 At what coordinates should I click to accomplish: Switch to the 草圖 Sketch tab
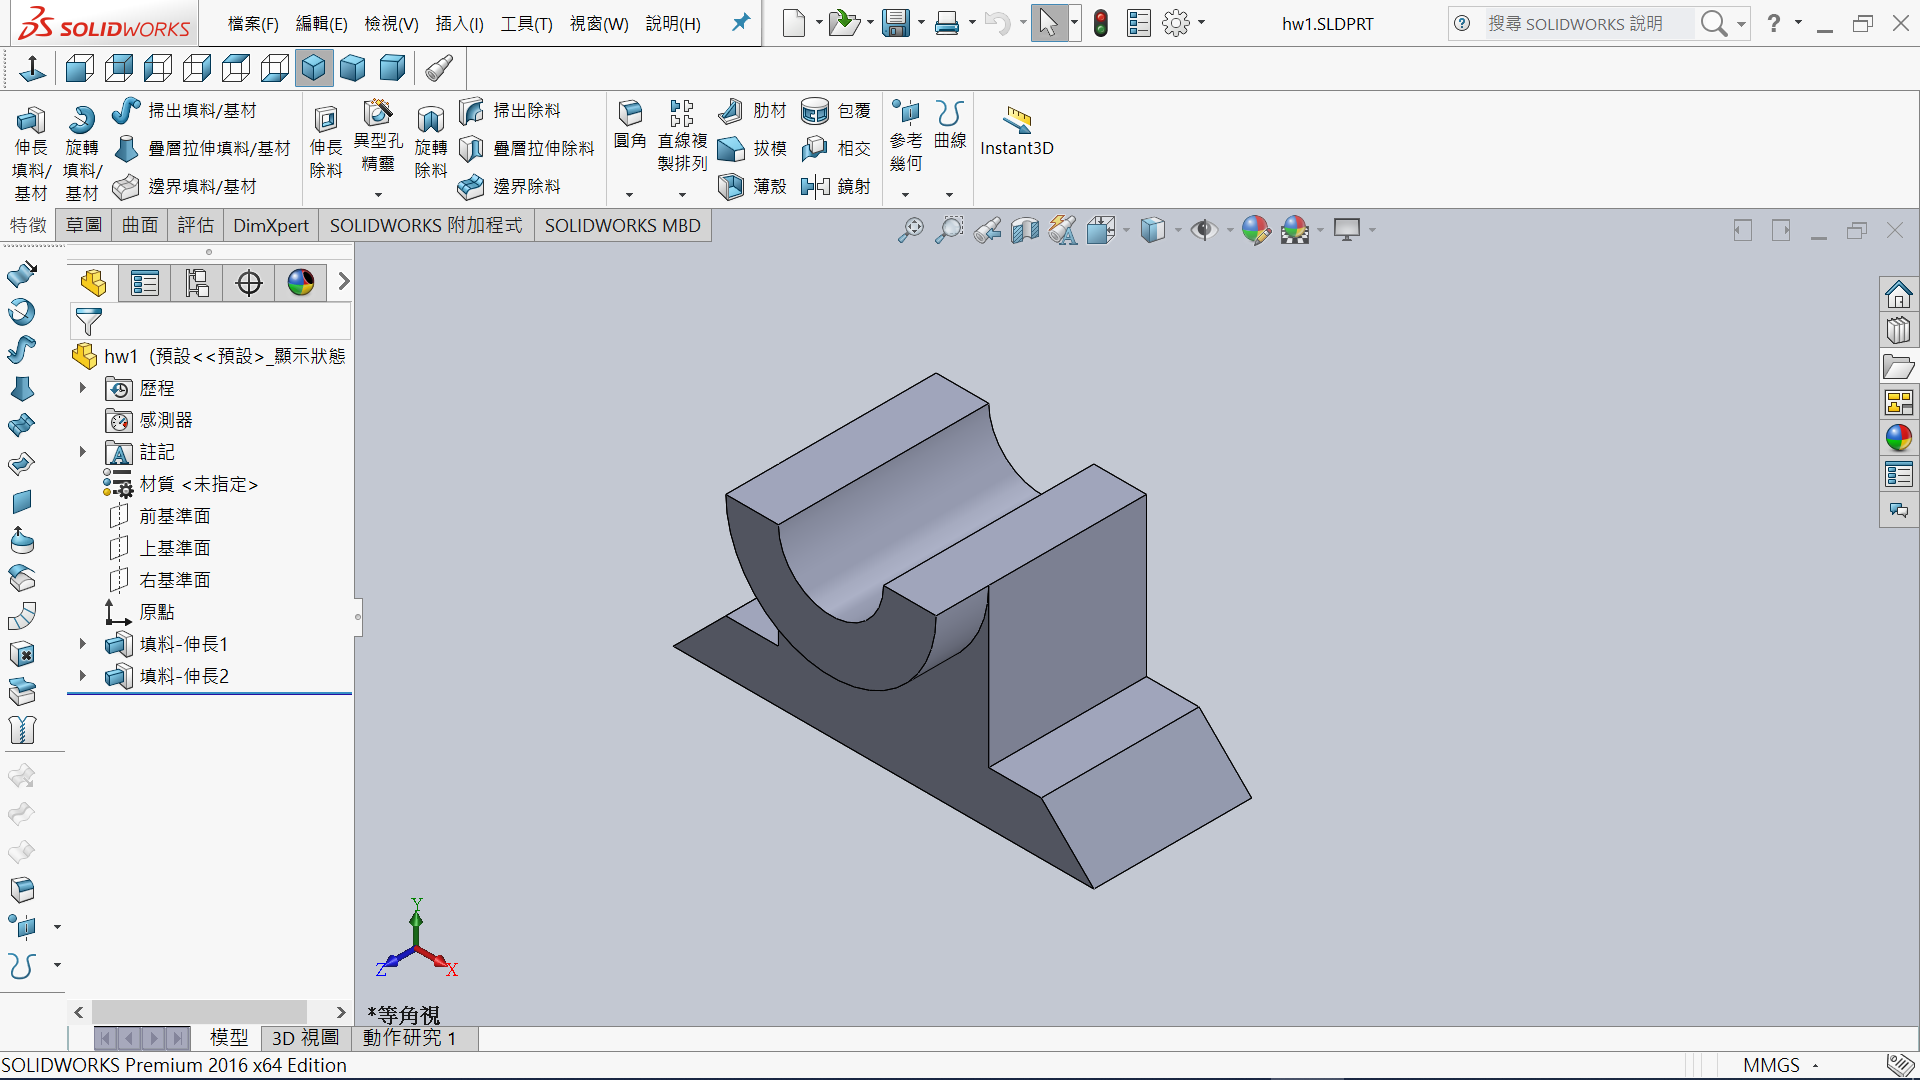(84, 225)
